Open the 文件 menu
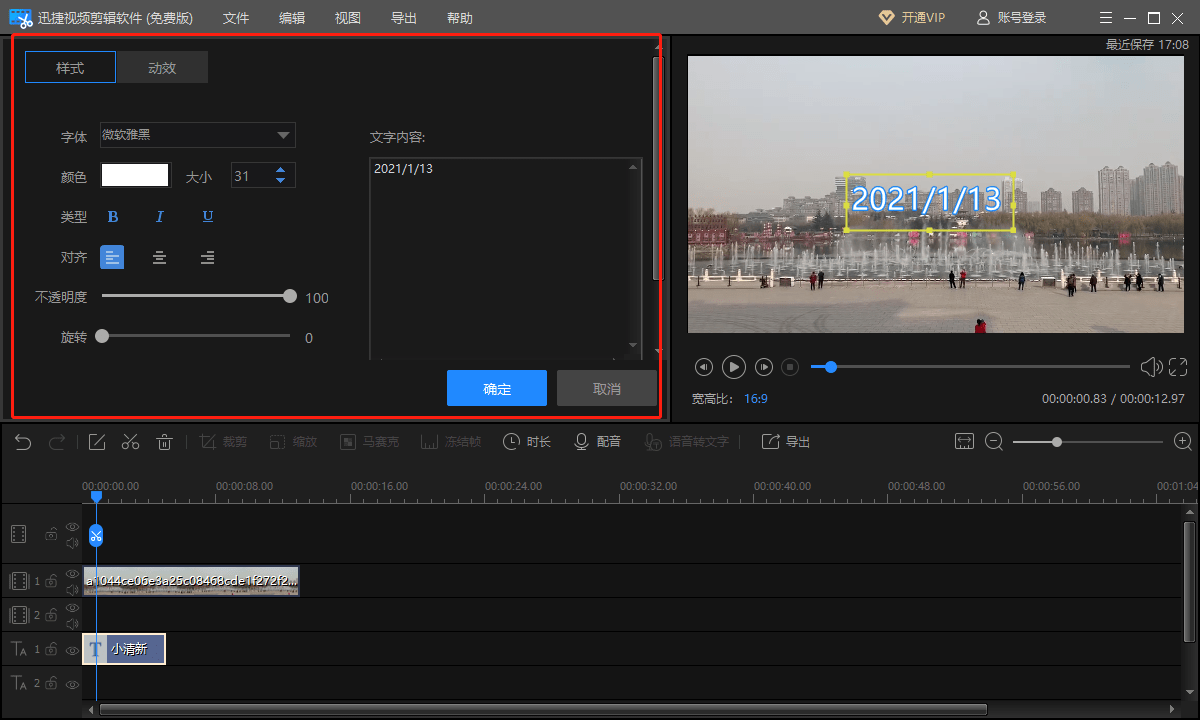The height and width of the screenshot is (720, 1200). (236, 18)
